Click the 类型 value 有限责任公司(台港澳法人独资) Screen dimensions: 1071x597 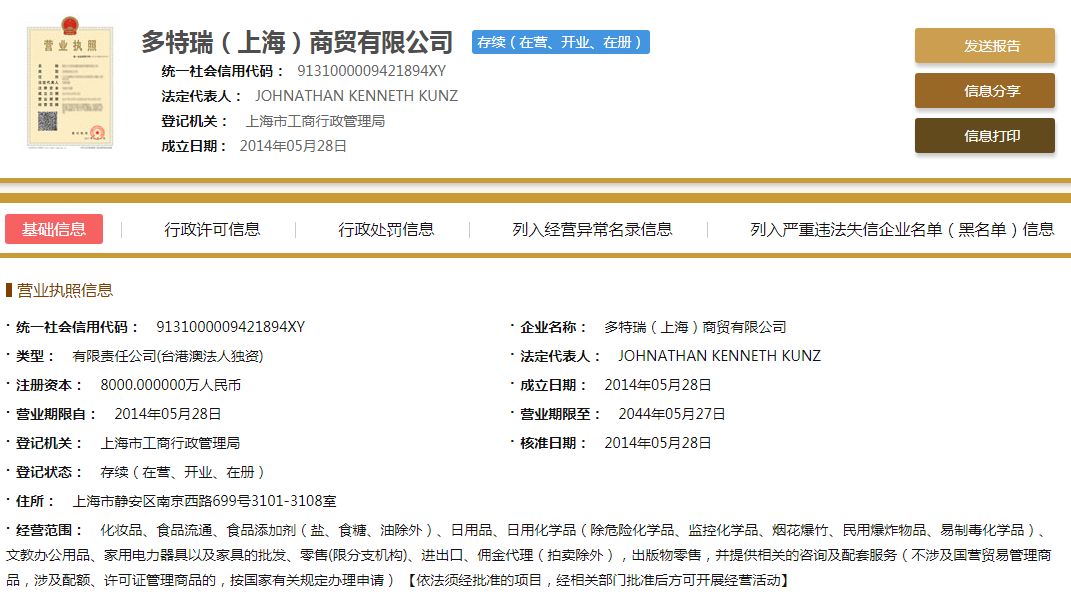coord(167,356)
